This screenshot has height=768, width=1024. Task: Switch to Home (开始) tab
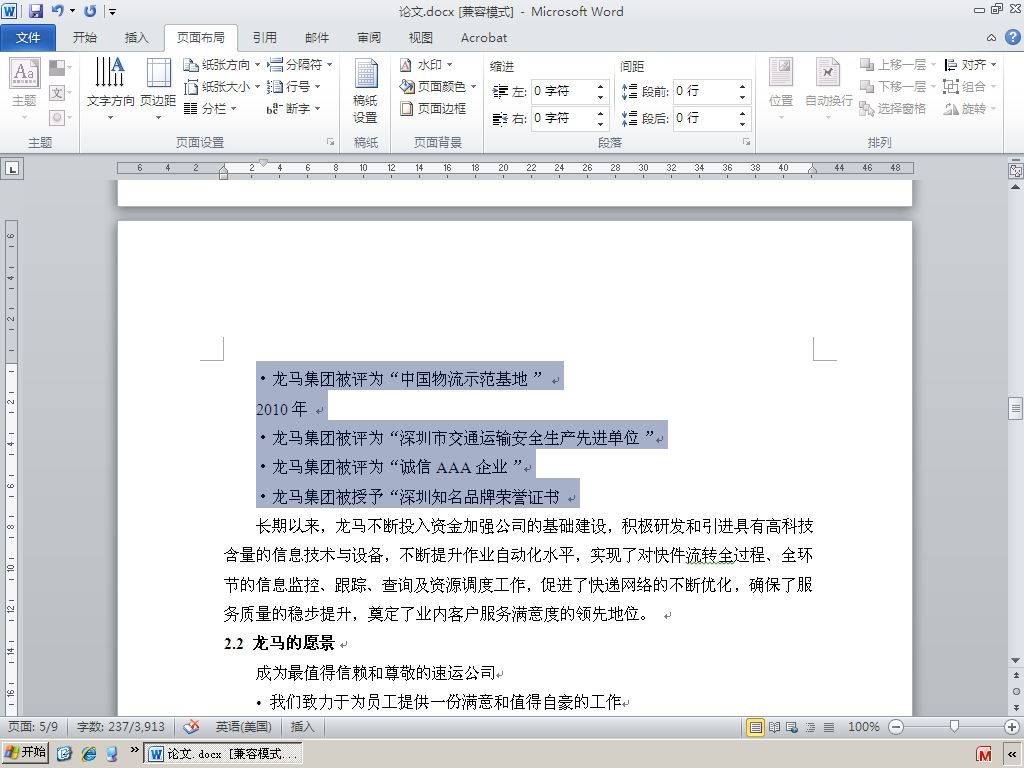coord(85,38)
